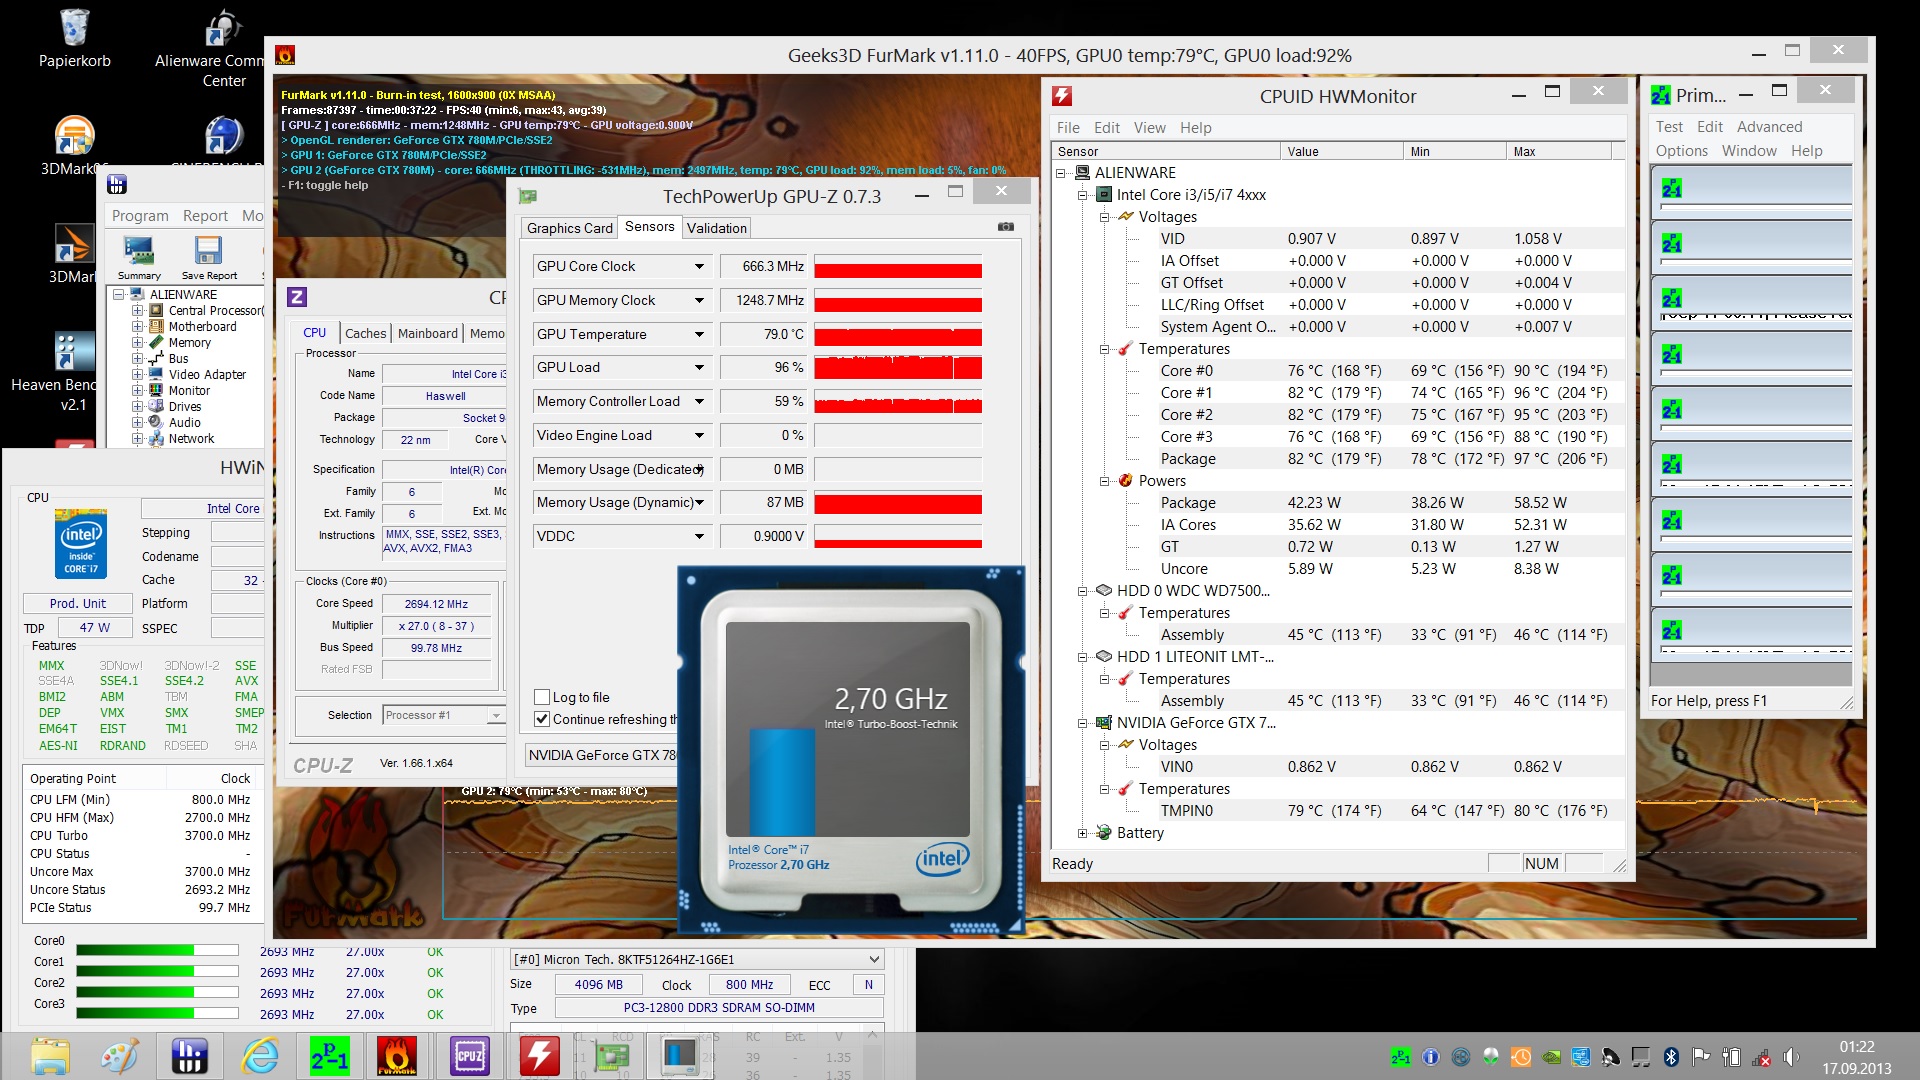Open FurMark from the taskbar
Screen dimensions: 1920x1080
(x=397, y=1056)
